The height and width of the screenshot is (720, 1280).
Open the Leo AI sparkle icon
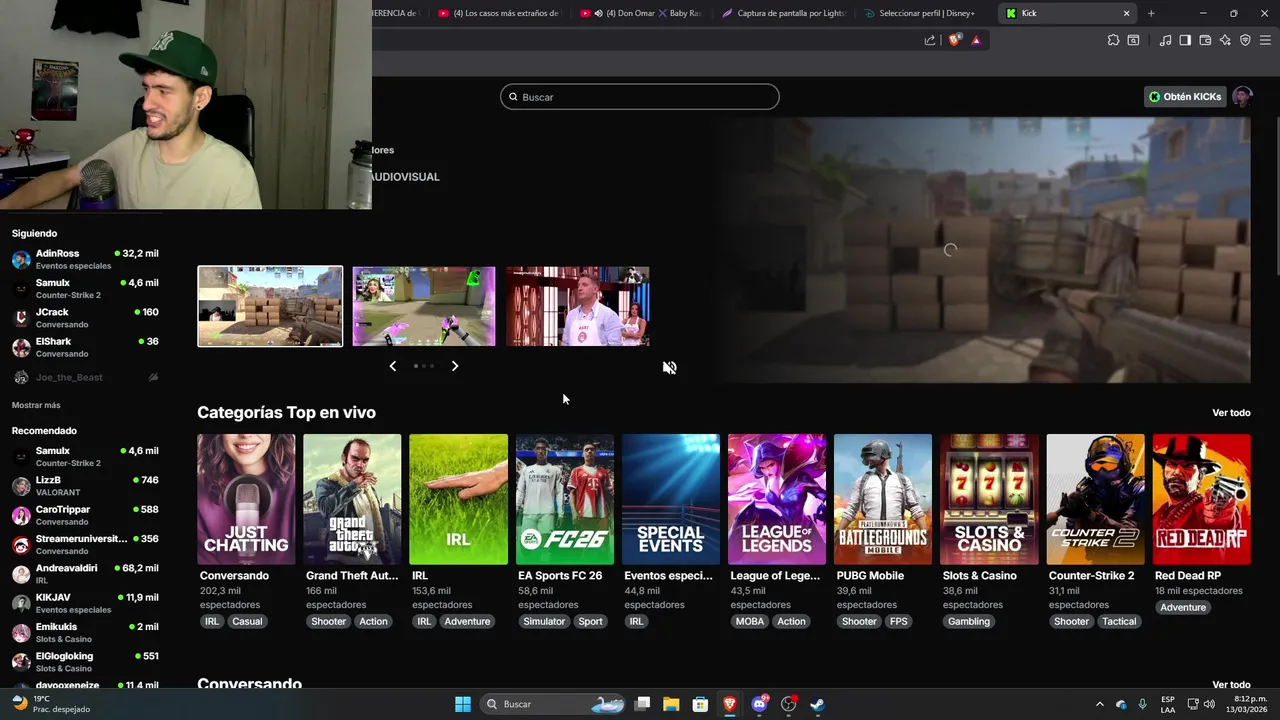click(1225, 40)
